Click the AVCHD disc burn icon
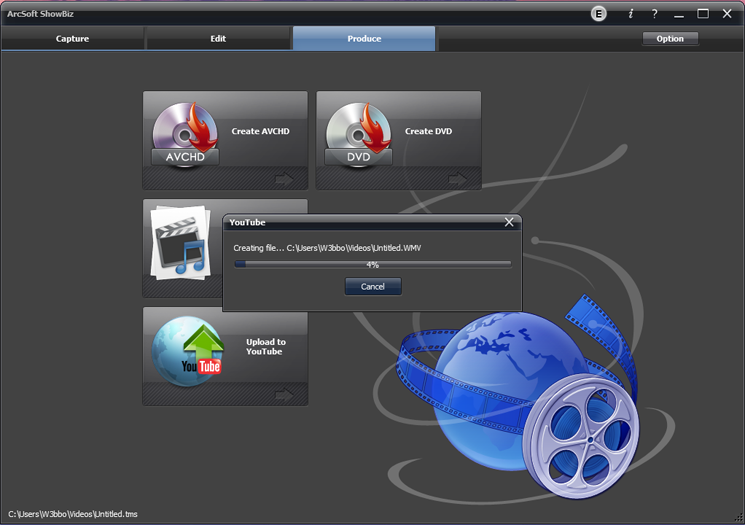The image size is (745, 525). point(185,134)
